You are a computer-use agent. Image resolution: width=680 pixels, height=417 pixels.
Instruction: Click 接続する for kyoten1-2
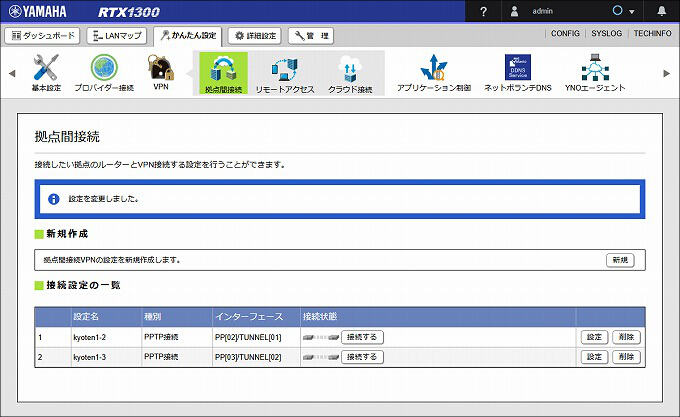click(x=362, y=337)
